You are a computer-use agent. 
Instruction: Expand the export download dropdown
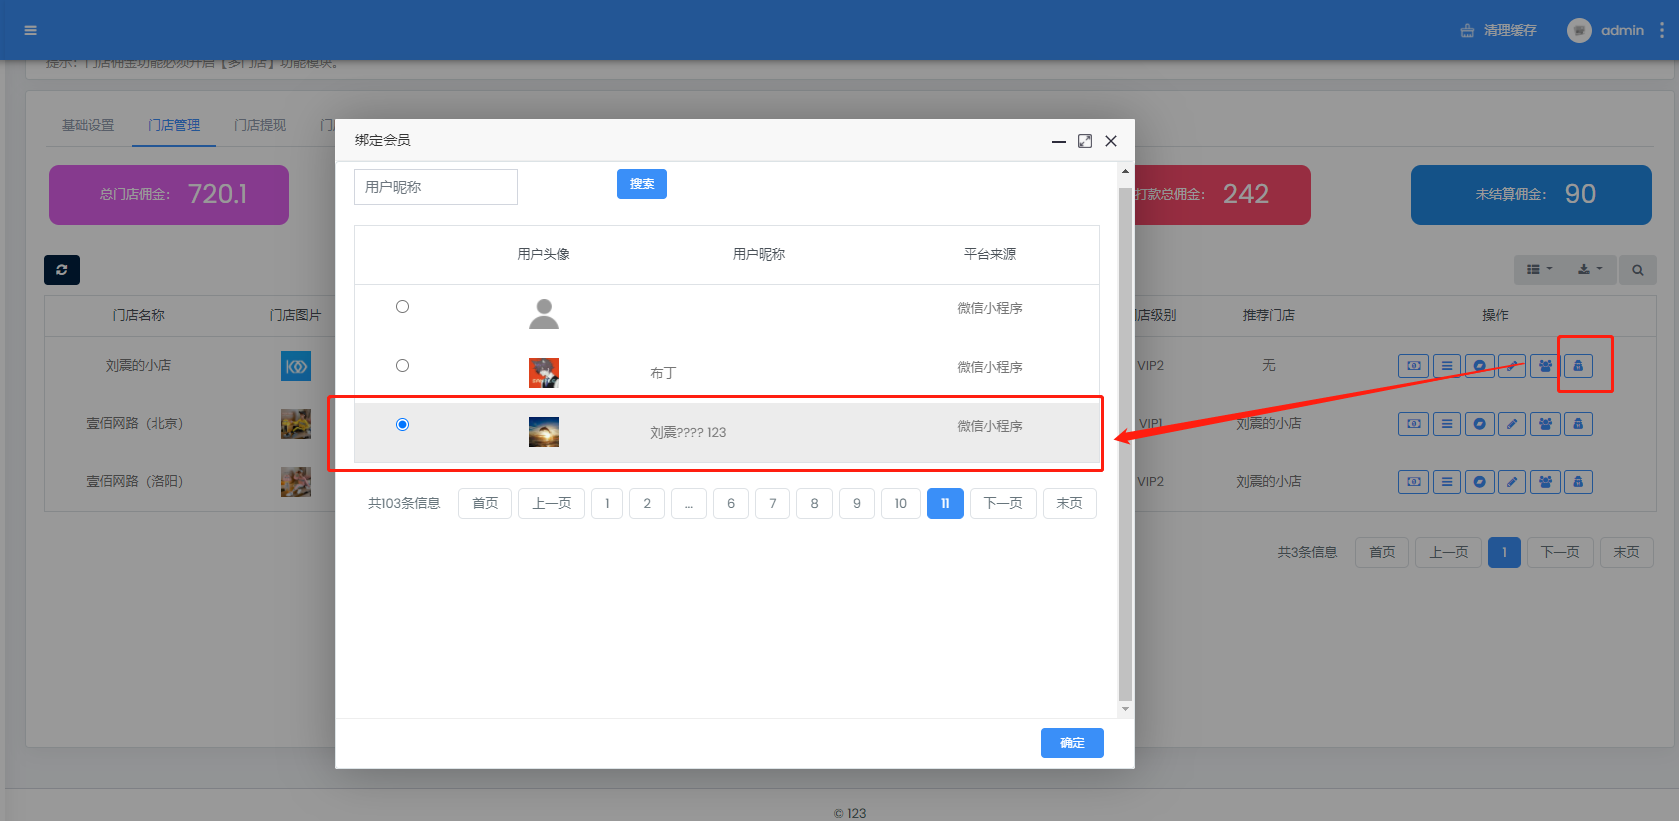[x=1589, y=270]
